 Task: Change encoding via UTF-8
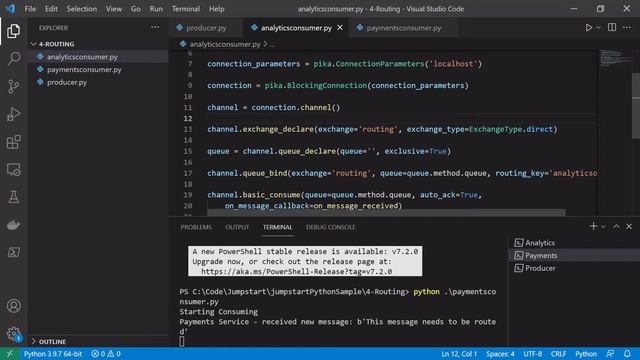pyautogui.click(x=533, y=354)
